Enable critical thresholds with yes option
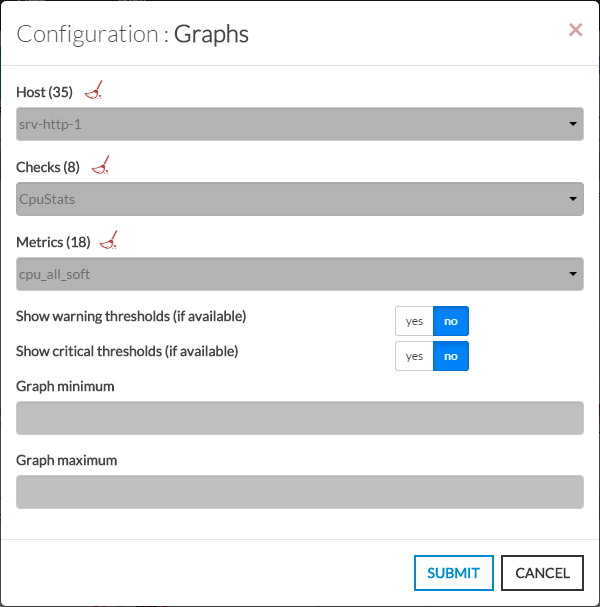 414,356
